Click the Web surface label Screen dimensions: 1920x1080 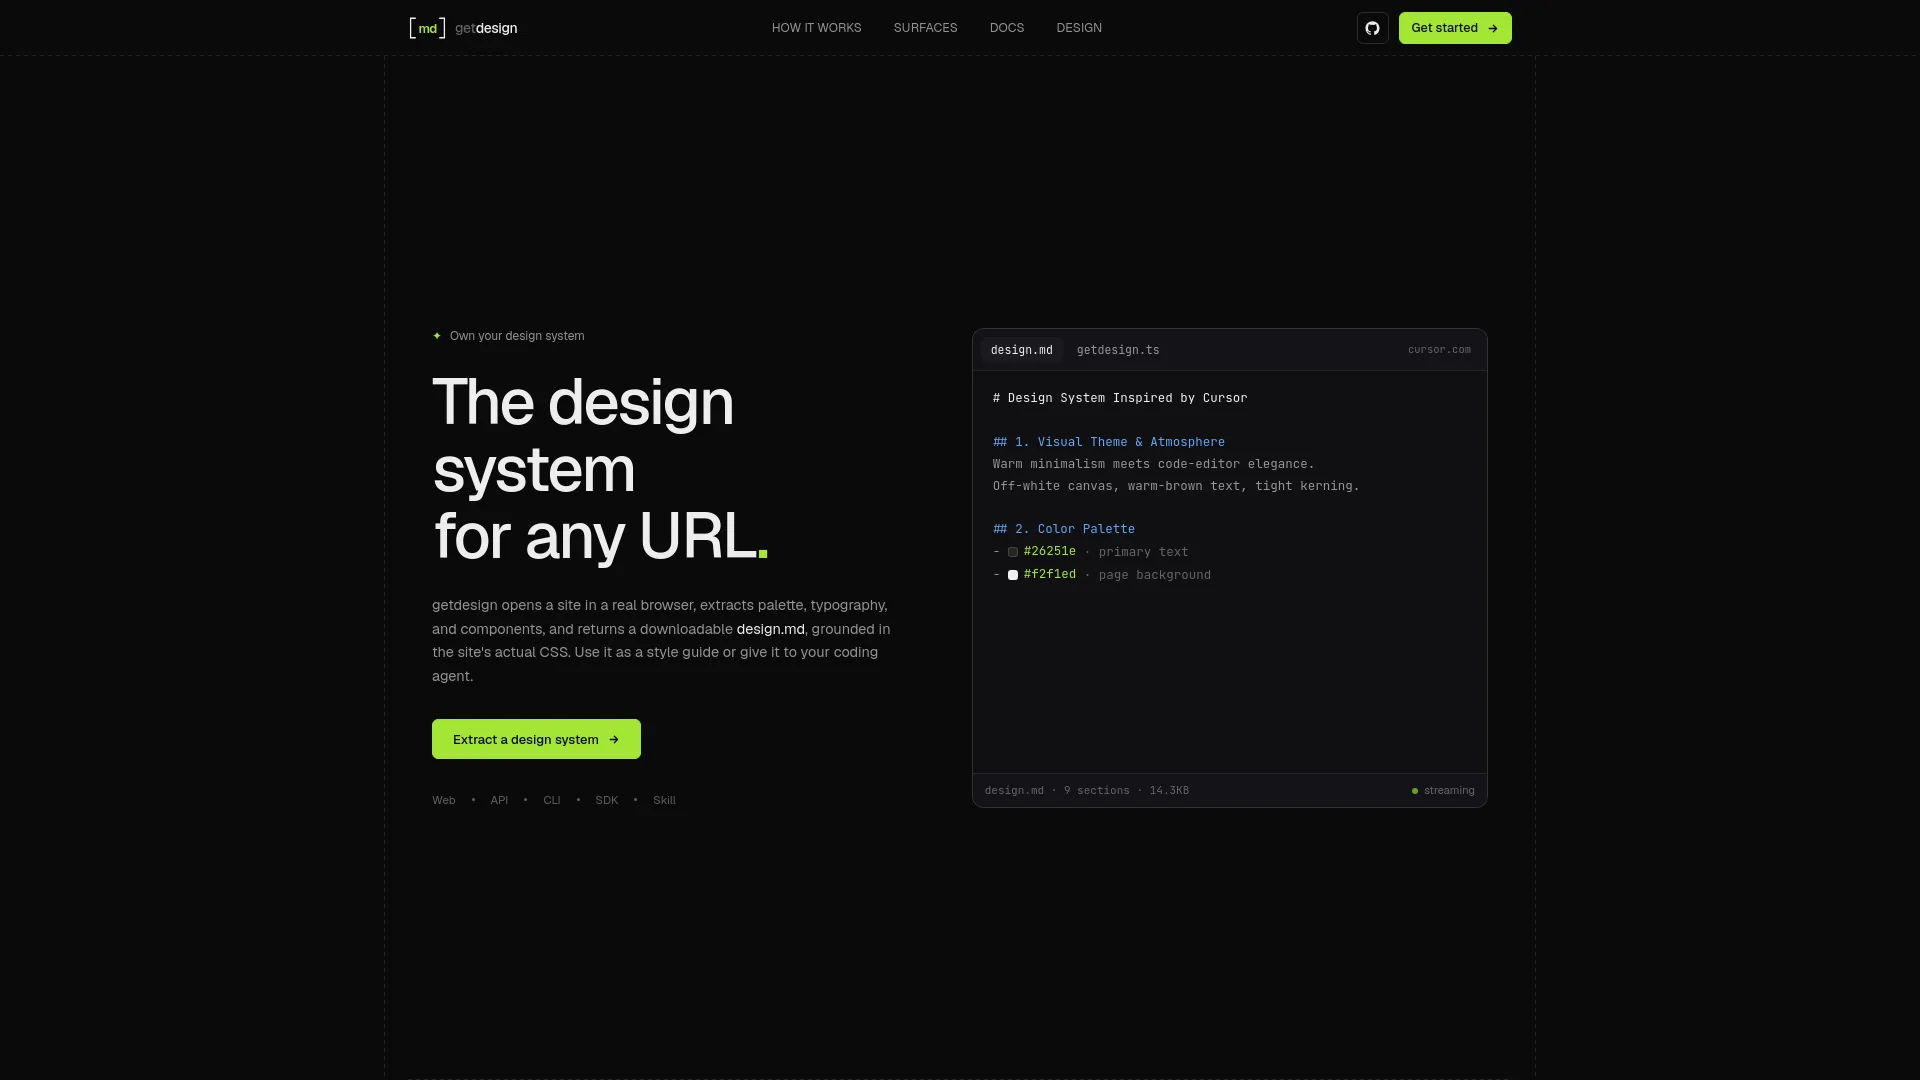pyautogui.click(x=443, y=800)
